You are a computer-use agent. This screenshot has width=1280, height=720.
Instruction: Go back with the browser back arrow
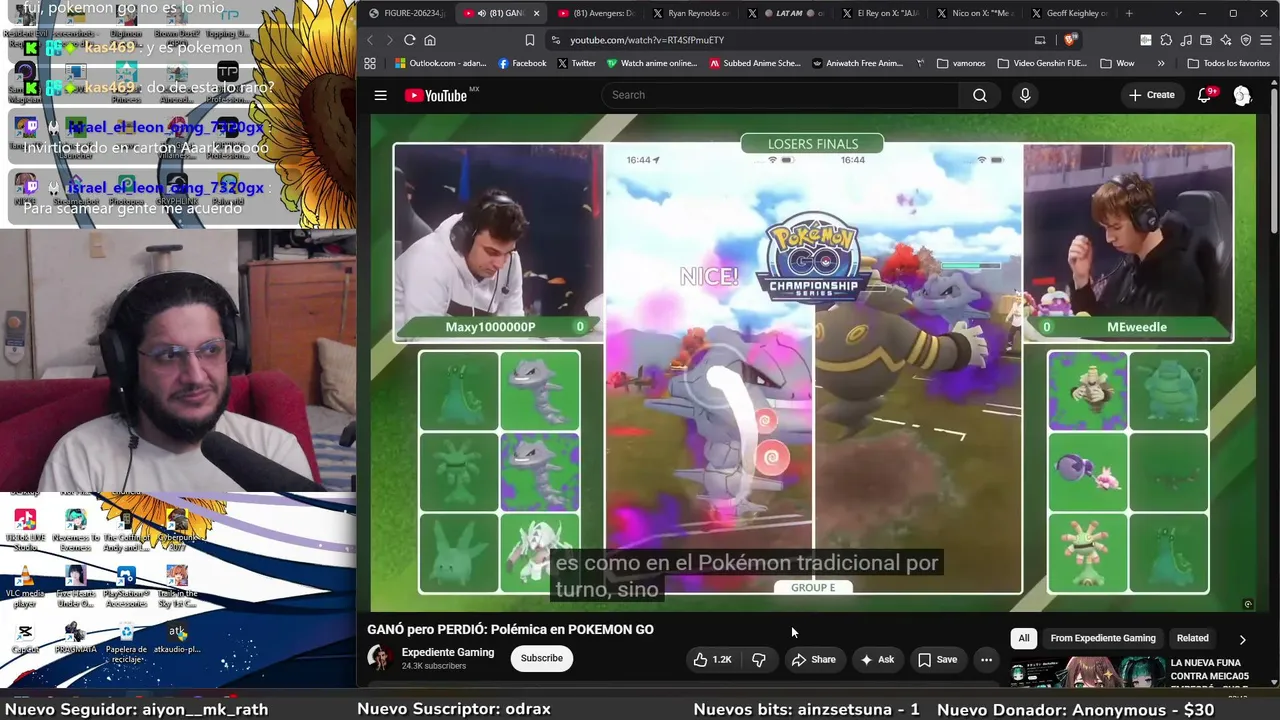point(369,40)
